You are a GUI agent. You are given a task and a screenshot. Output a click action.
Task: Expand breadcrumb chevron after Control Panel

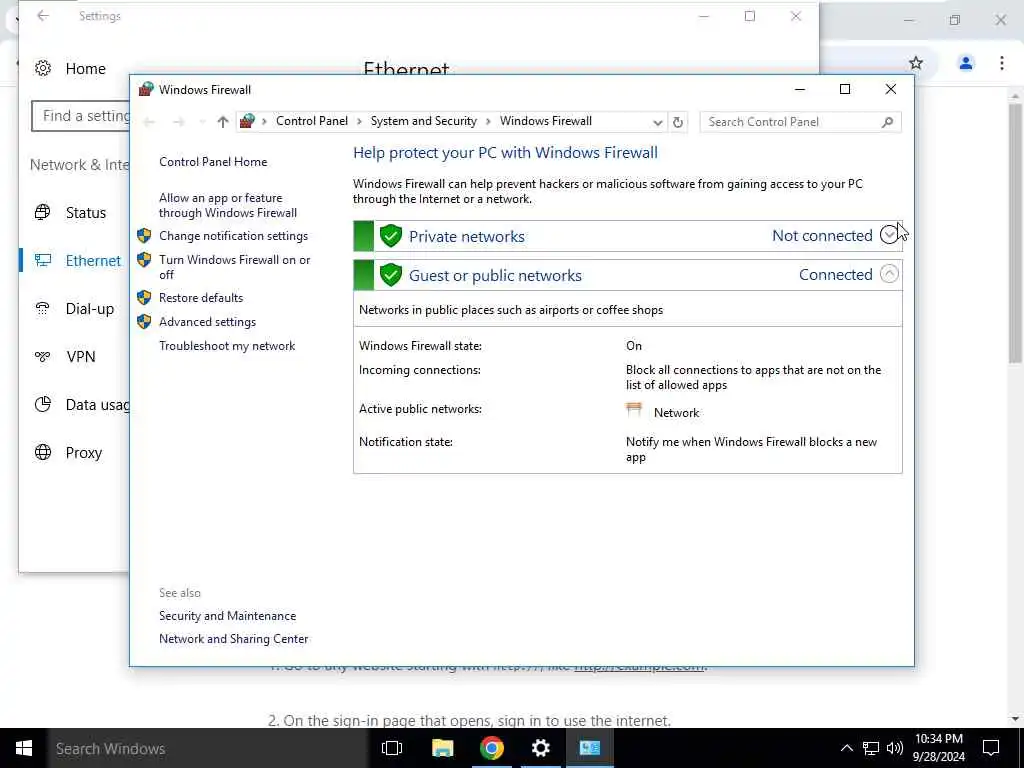pyautogui.click(x=359, y=121)
